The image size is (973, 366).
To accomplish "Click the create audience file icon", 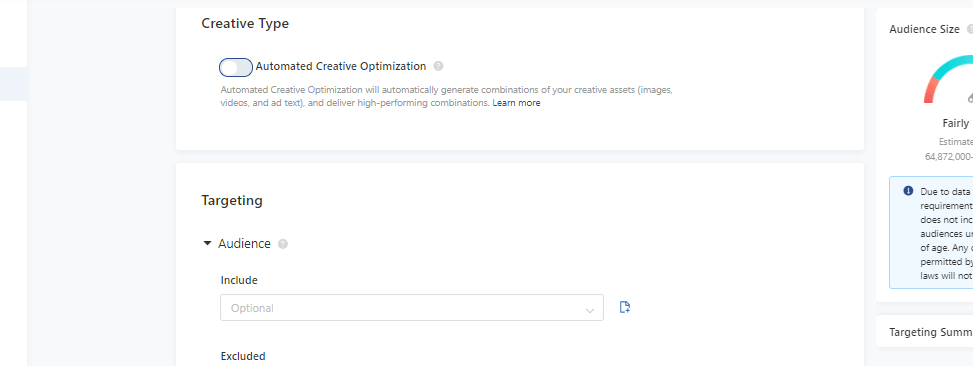I will pyautogui.click(x=625, y=307).
